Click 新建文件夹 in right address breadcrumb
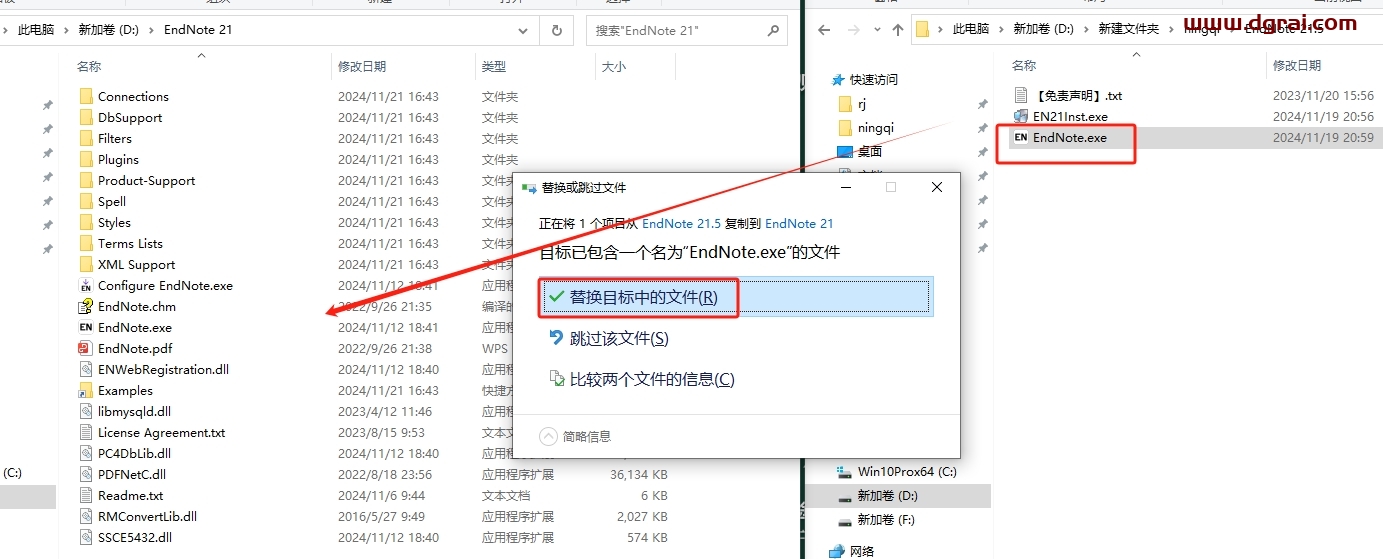The image size is (1383, 559). point(1127,29)
